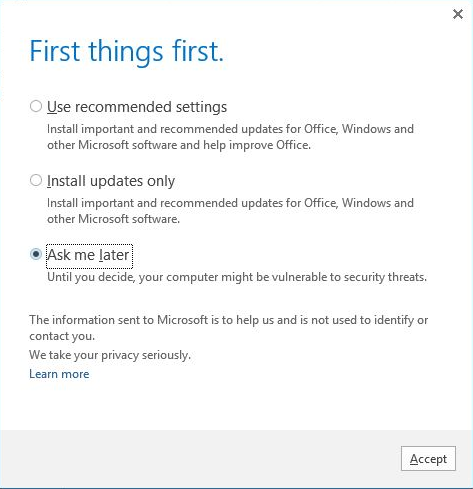Viewport: 473px width, 489px height.
Task: Click the Accept button
Action: click(428, 459)
